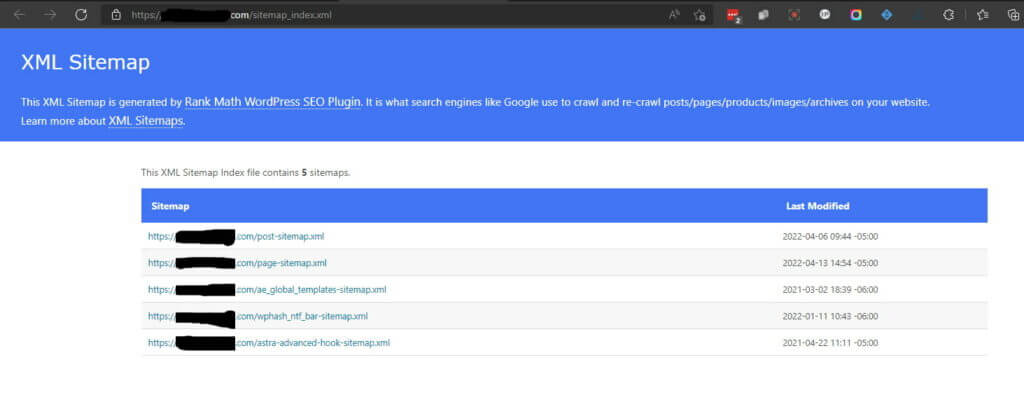Click the browser forward arrow
Image resolution: width=1024 pixels, height=402 pixels.
pos(50,15)
